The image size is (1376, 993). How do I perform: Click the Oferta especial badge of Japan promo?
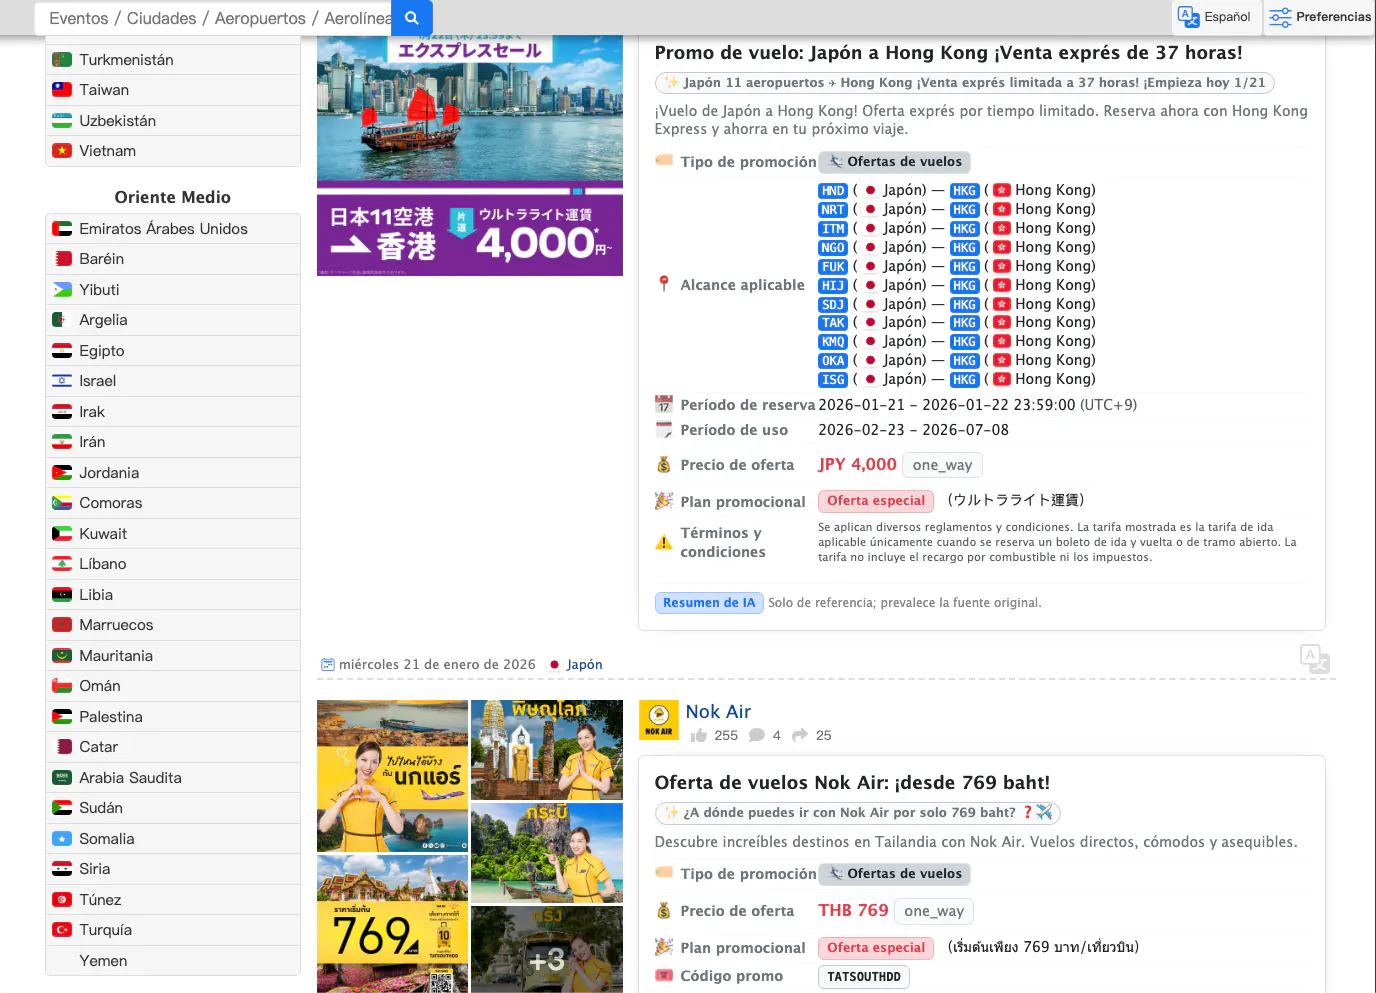pyautogui.click(x=876, y=501)
